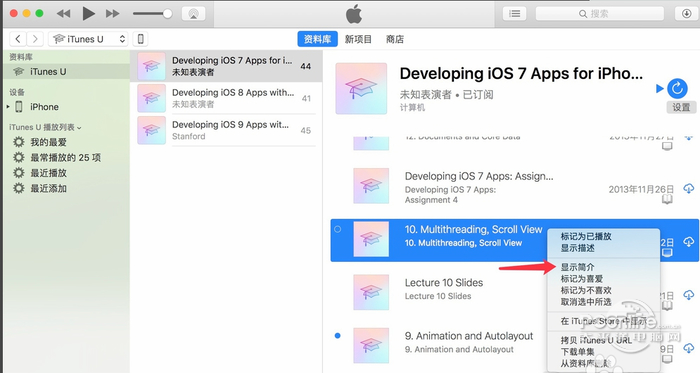
Task: Toggle the played circle on Multithreading lecture
Action: coord(338,229)
